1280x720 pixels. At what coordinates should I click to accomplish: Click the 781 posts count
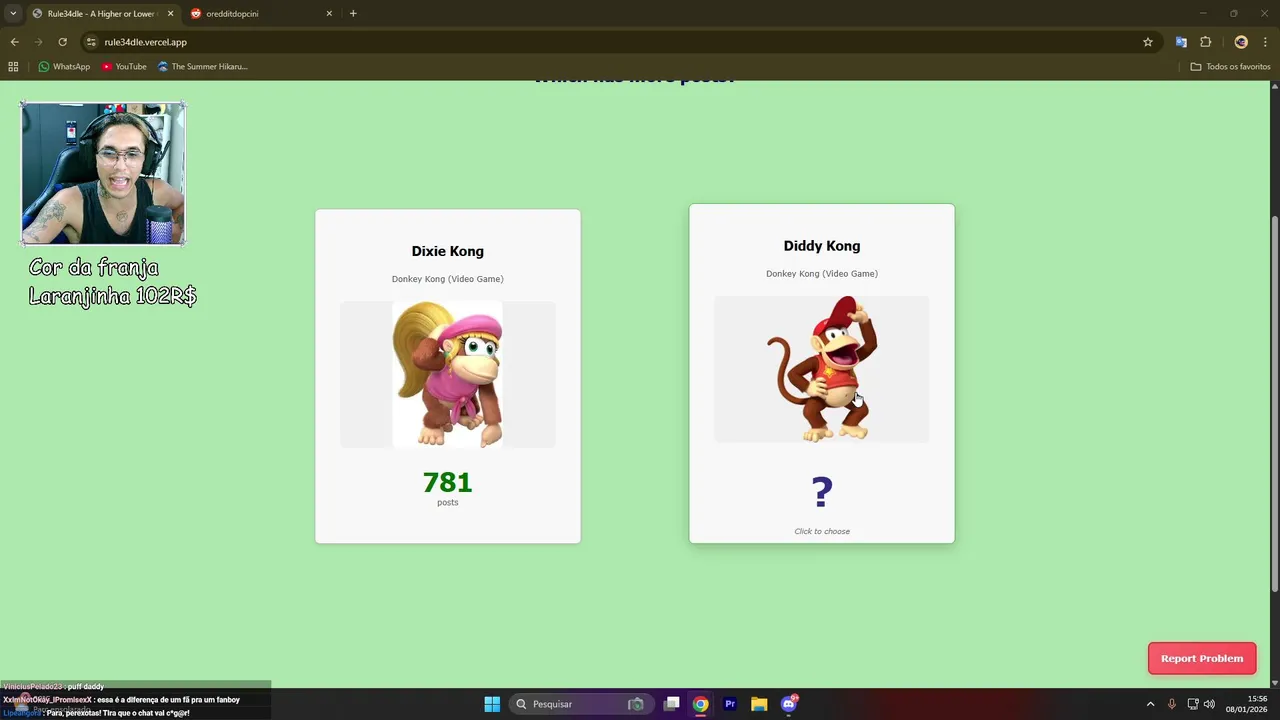click(x=448, y=483)
